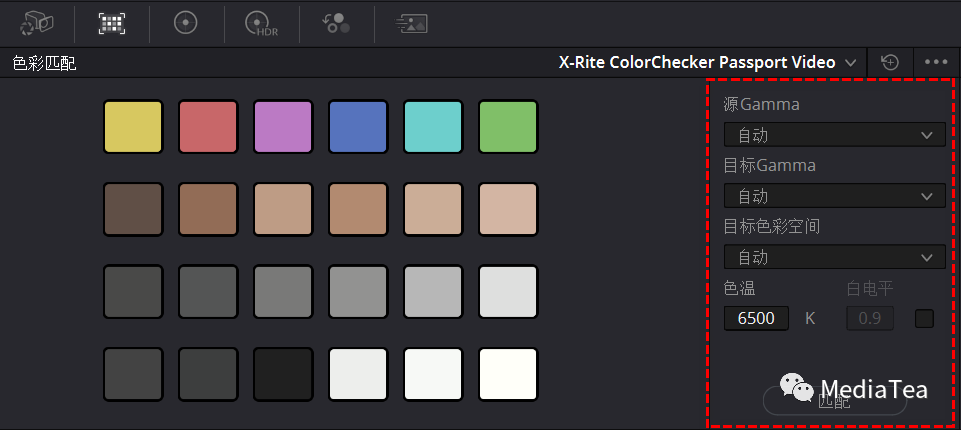
Task: Open the Color Wheels palette icon
Action: tap(186, 23)
